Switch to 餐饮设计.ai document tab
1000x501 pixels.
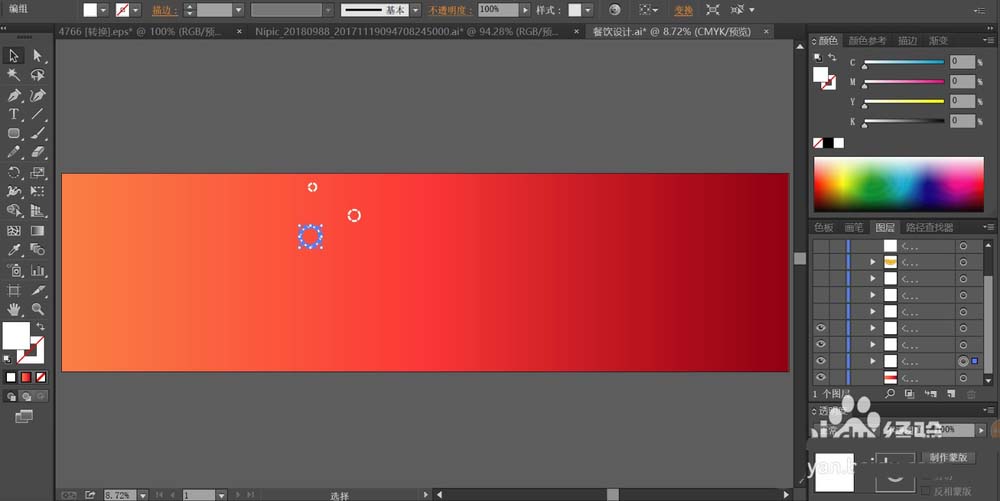click(672, 31)
